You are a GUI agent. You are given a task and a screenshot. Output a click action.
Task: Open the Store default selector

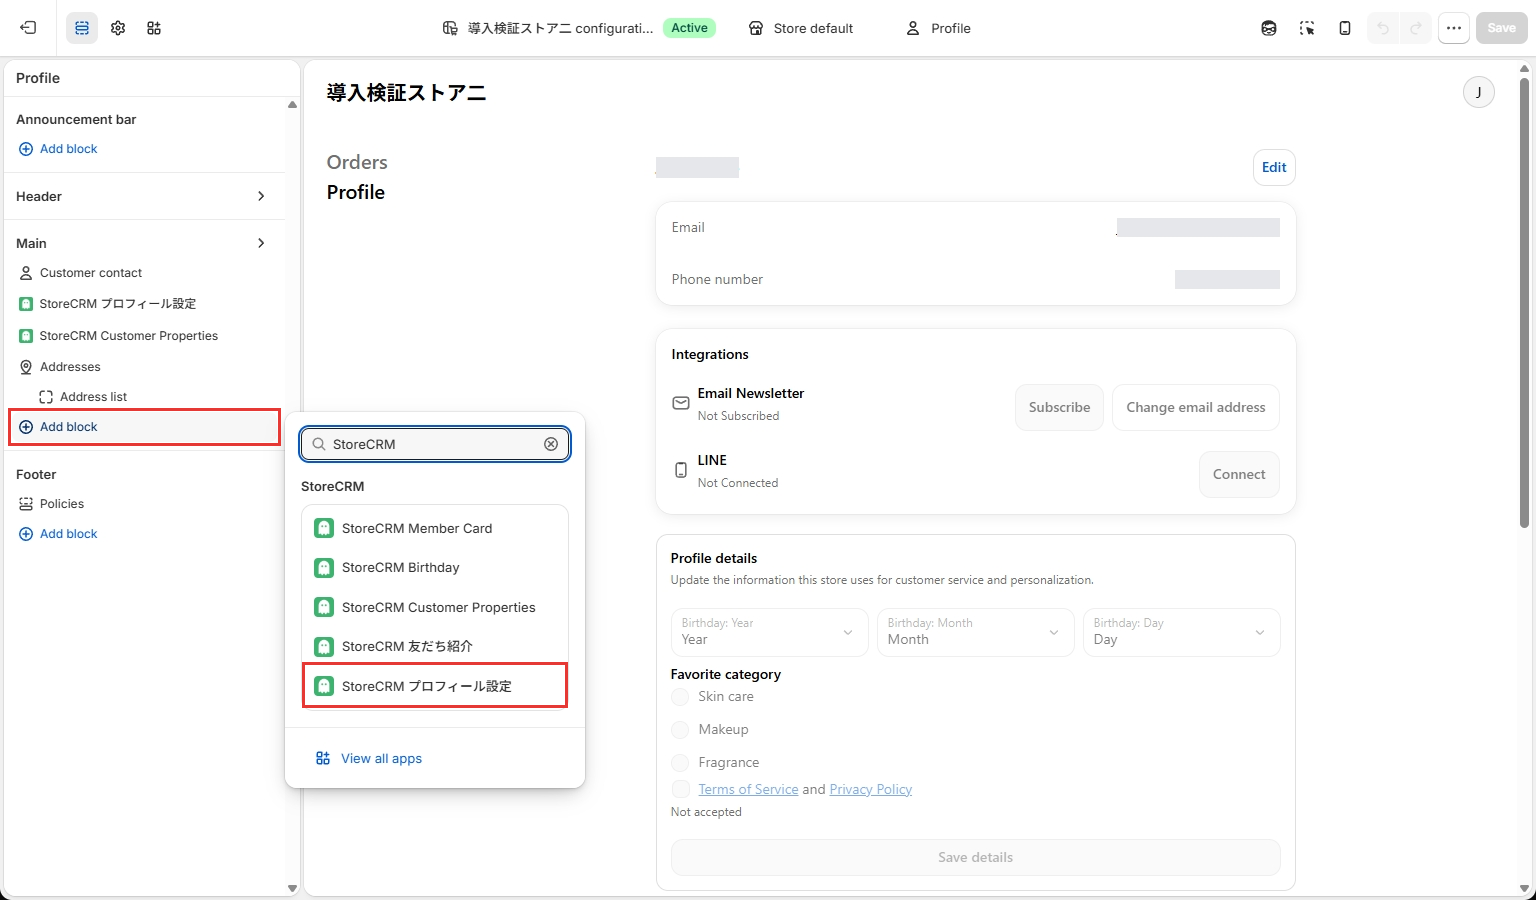point(801,28)
